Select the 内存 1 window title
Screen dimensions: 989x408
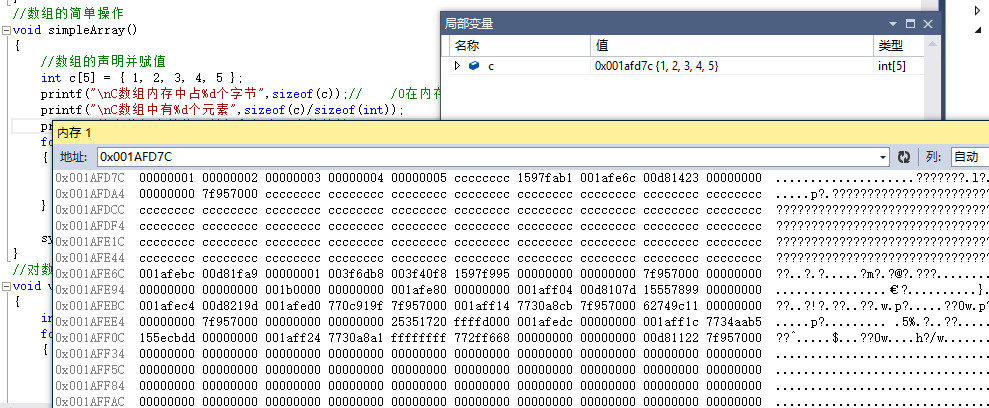[74, 133]
